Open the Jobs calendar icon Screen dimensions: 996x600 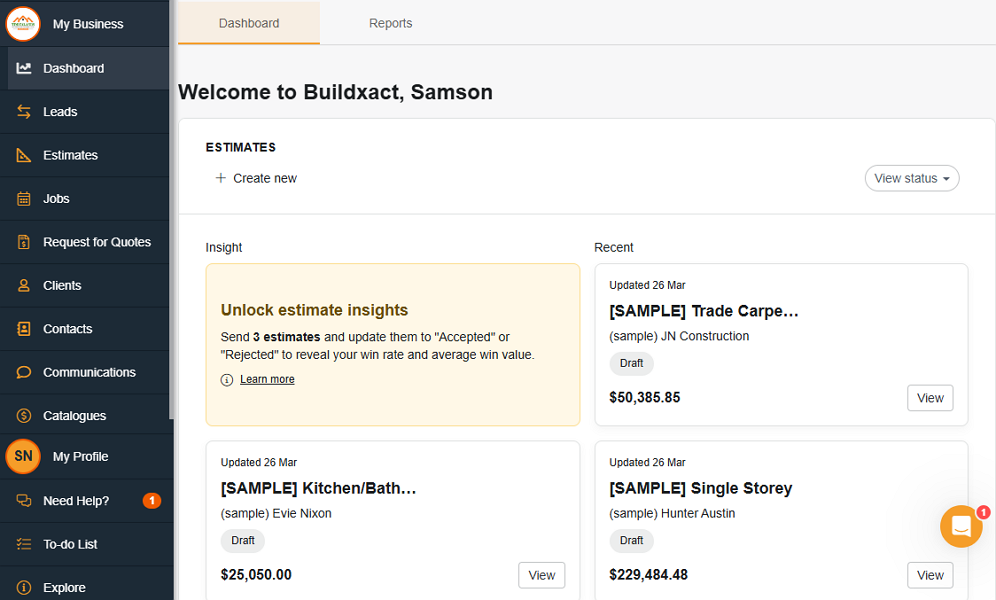point(24,199)
